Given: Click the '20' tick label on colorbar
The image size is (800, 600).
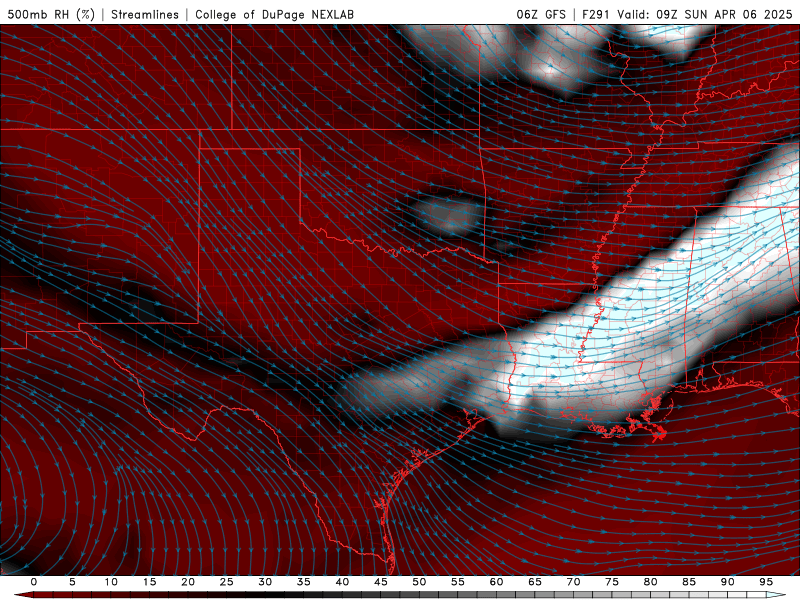Looking at the screenshot, I should coord(188,582).
